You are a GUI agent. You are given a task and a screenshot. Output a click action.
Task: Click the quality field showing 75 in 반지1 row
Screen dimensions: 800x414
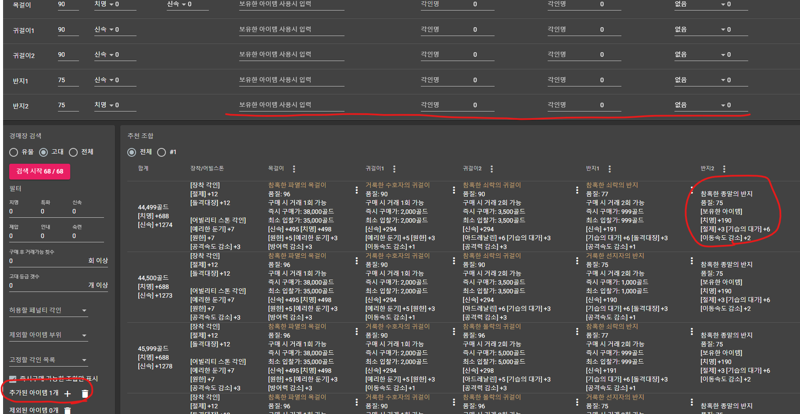click(68, 80)
